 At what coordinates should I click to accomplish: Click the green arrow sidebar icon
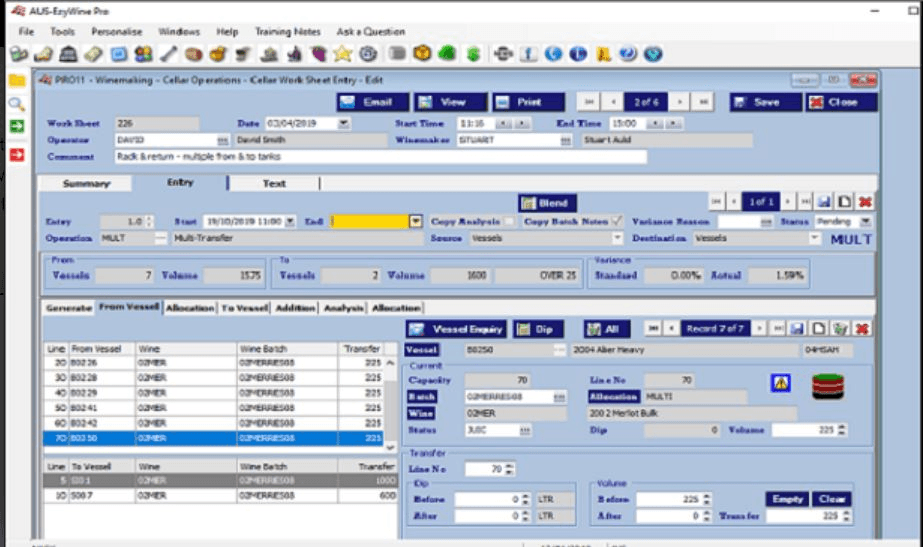[17, 126]
